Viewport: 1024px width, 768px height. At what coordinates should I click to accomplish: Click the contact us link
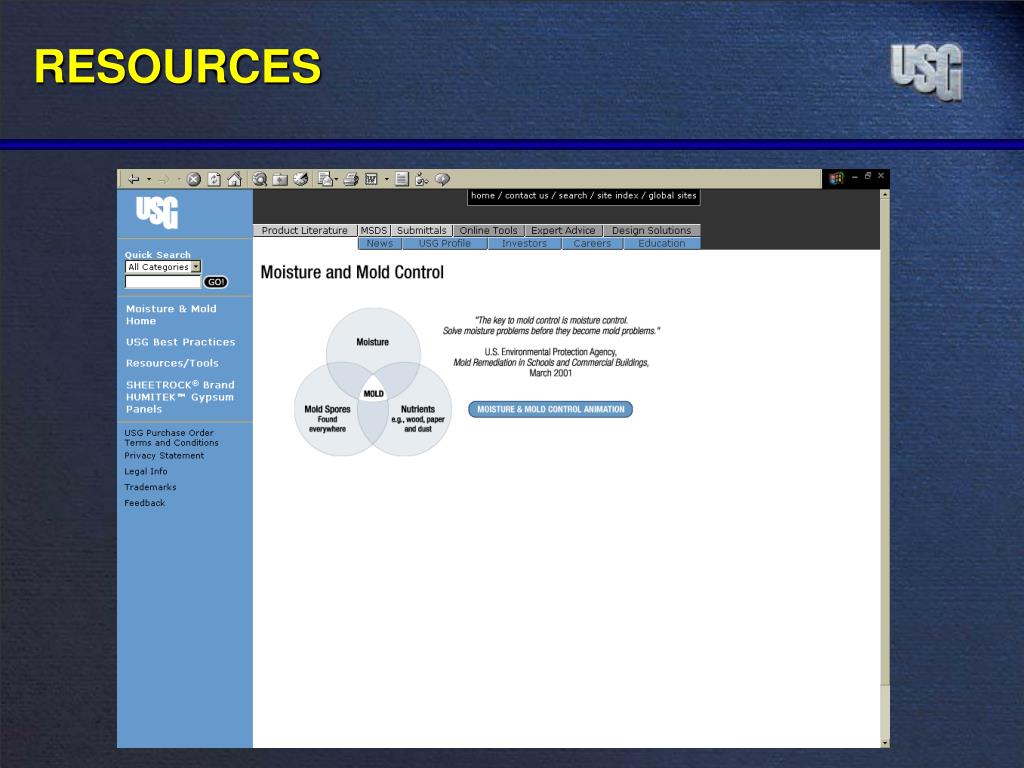[526, 196]
